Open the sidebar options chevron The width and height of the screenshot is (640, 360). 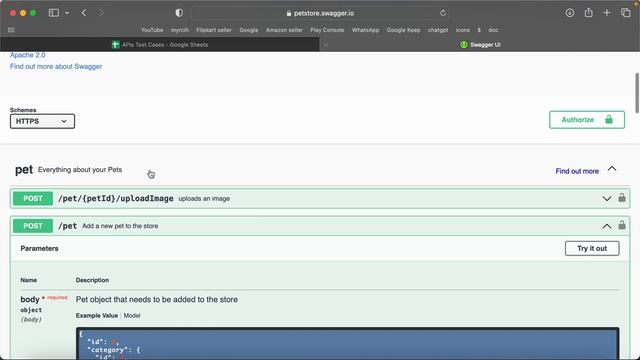coord(67,13)
